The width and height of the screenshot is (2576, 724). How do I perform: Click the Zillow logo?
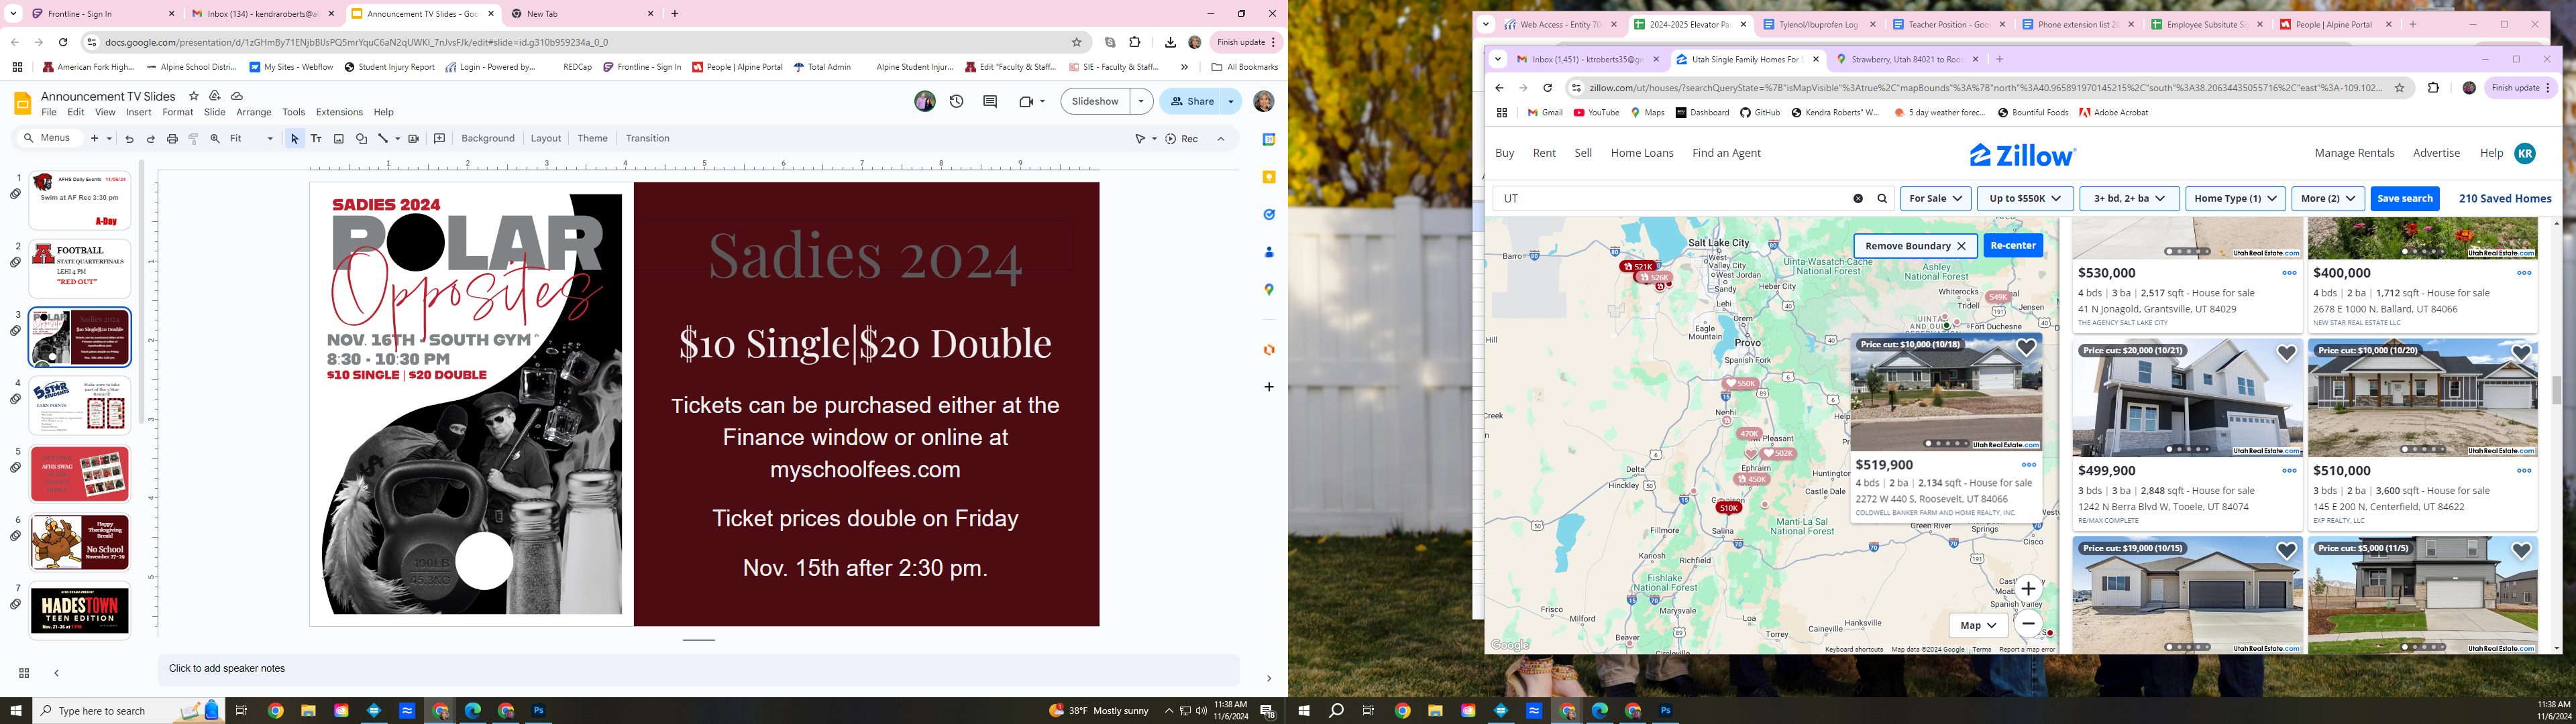click(x=2023, y=155)
